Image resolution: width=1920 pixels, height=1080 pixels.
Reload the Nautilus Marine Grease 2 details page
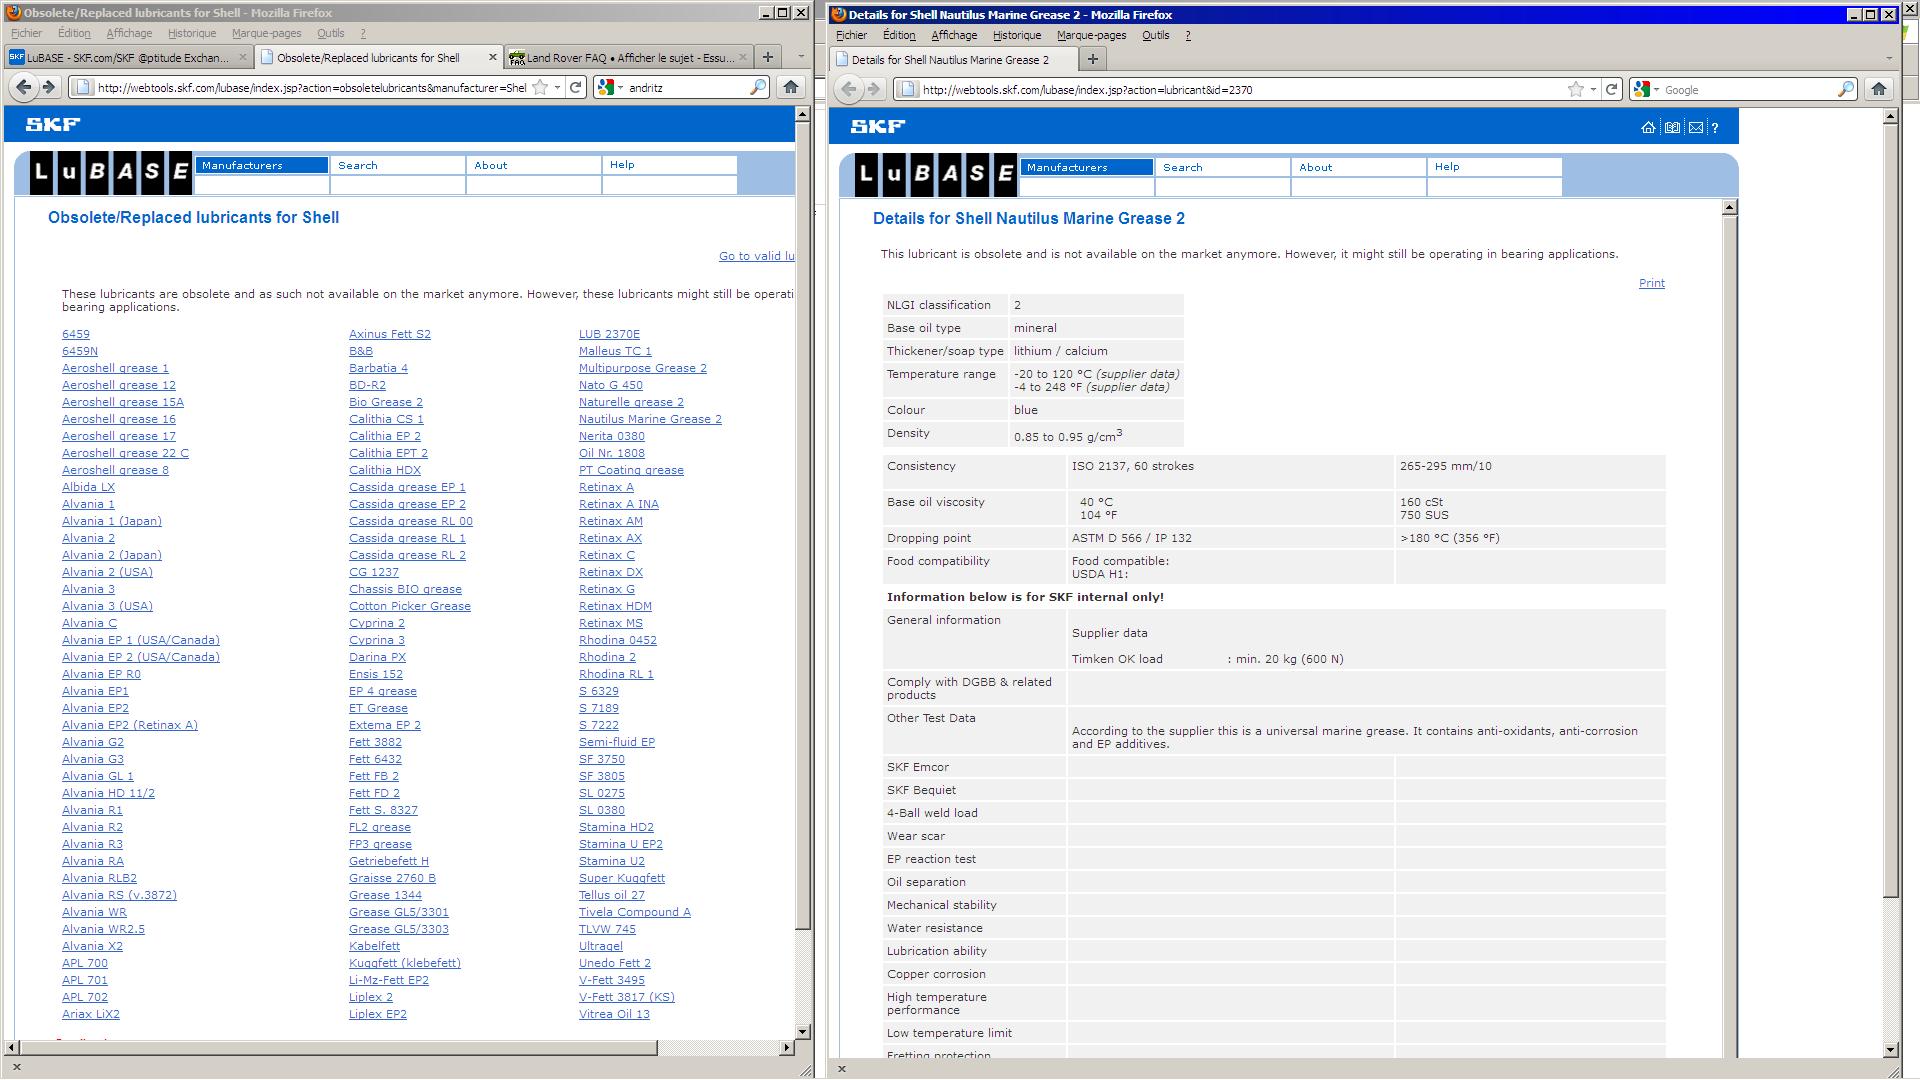1611,90
